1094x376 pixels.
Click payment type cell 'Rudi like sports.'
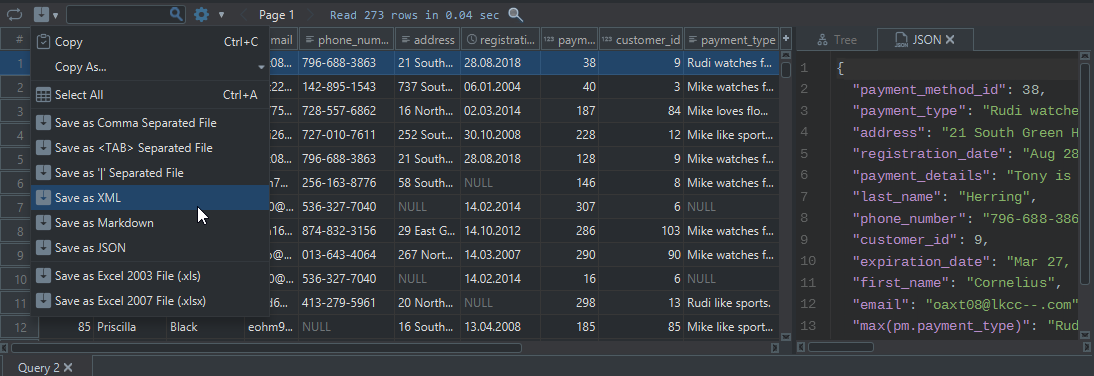pyautogui.click(x=731, y=303)
